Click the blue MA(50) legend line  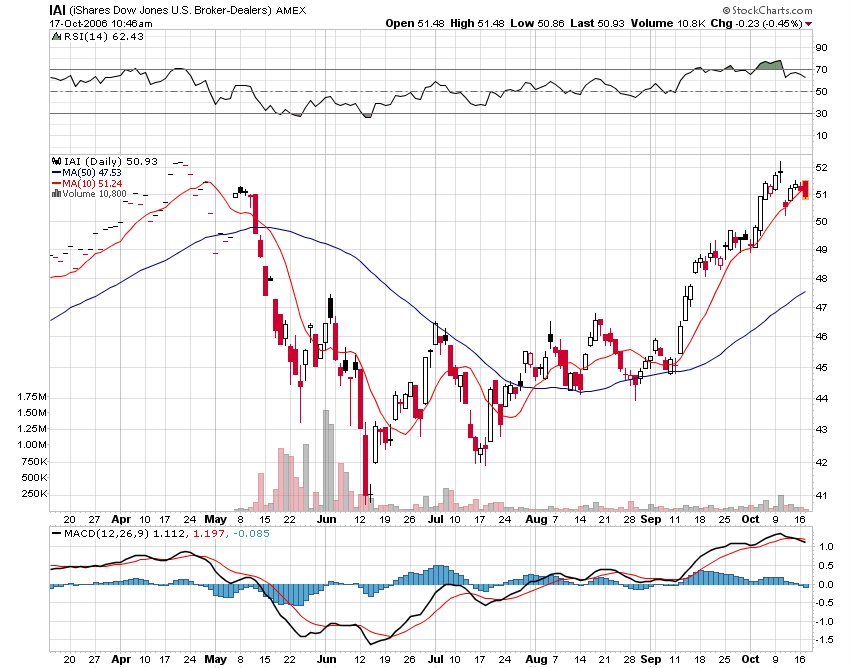click(x=56, y=172)
